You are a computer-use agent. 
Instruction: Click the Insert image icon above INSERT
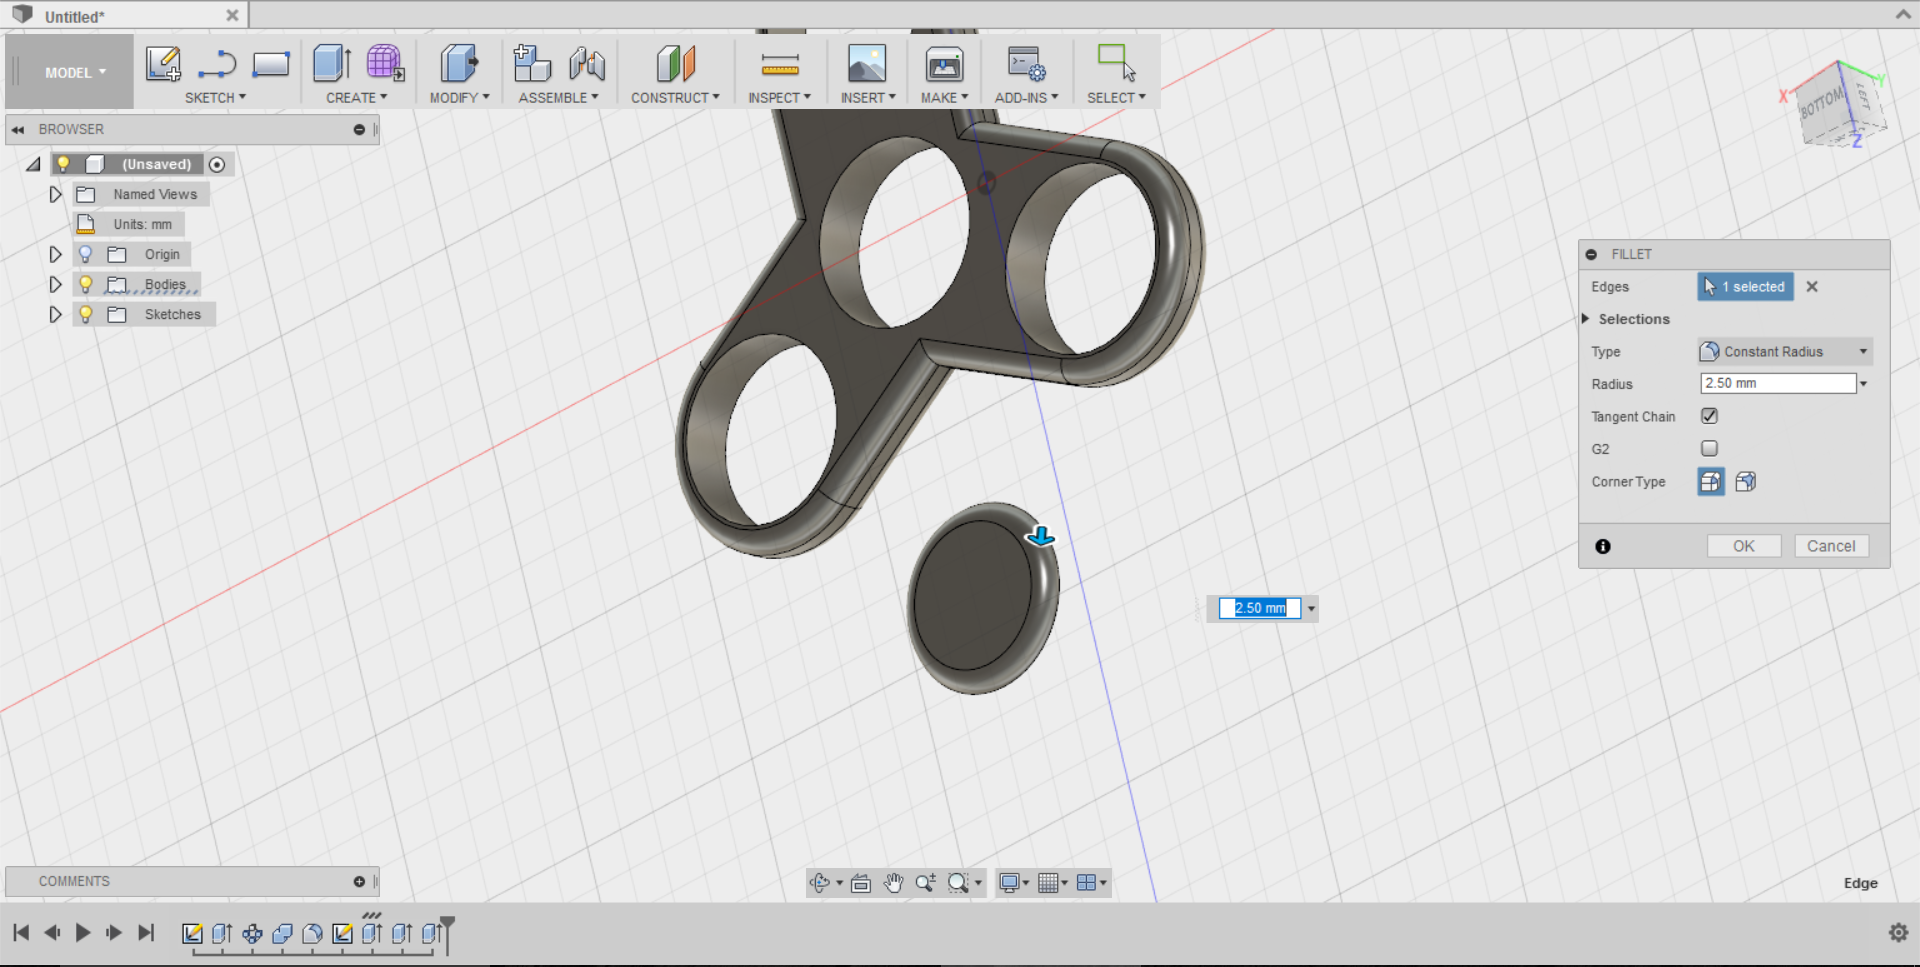click(867, 63)
